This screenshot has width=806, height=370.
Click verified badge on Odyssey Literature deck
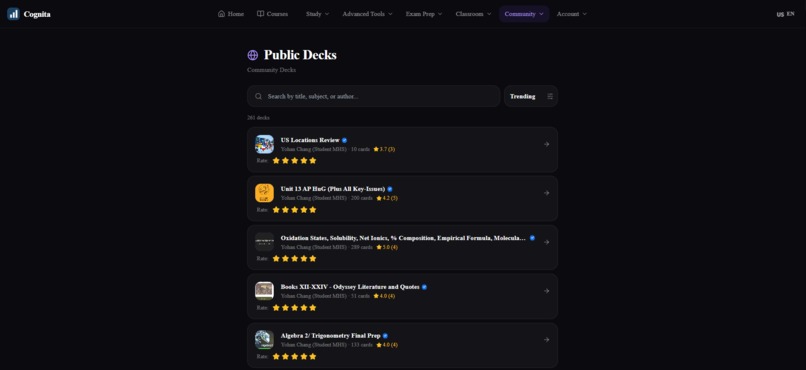coord(424,287)
